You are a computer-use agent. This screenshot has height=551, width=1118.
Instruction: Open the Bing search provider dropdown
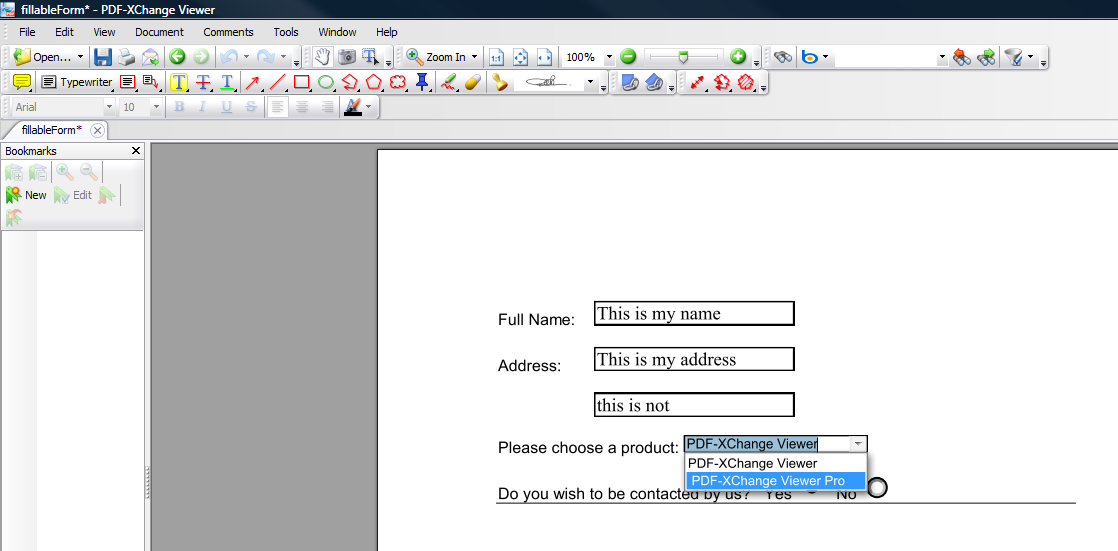(x=826, y=57)
